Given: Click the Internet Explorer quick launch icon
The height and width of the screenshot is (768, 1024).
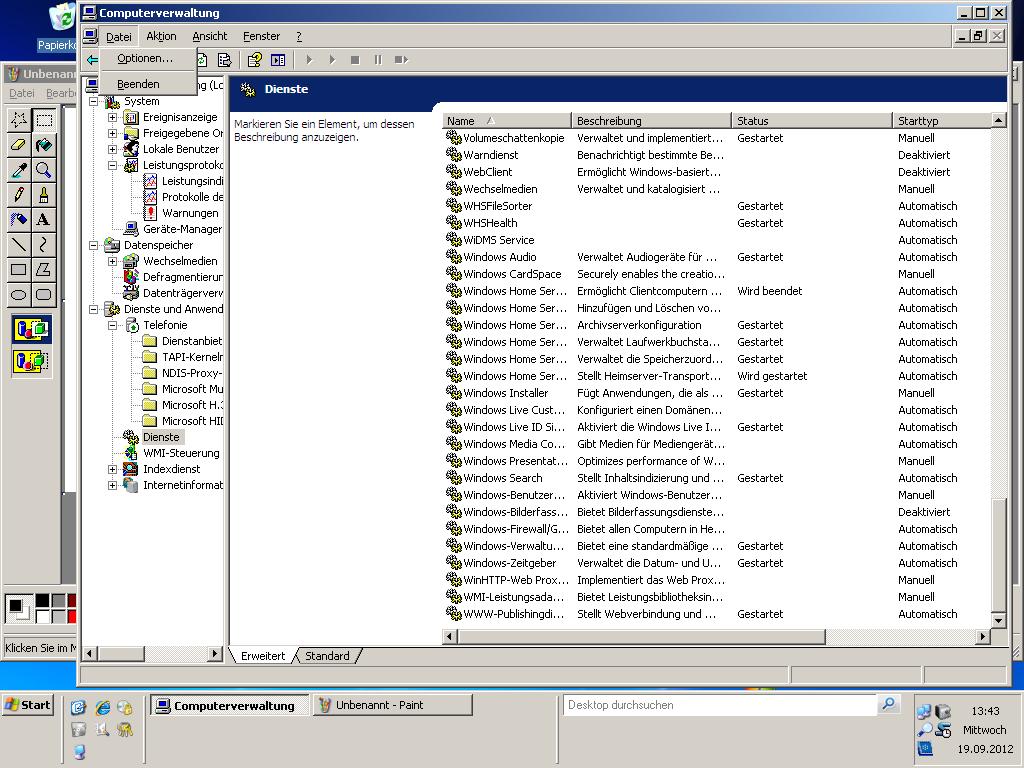Looking at the screenshot, I should coord(103,707).
